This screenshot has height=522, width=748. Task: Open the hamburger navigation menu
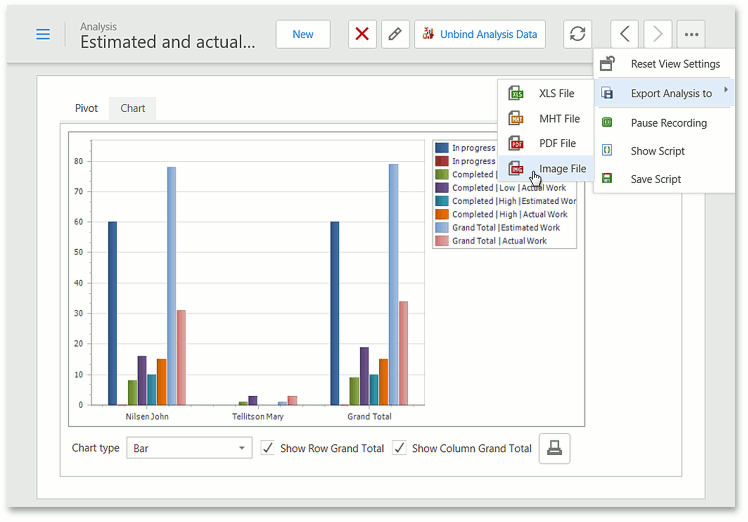(x=43, y=34)
